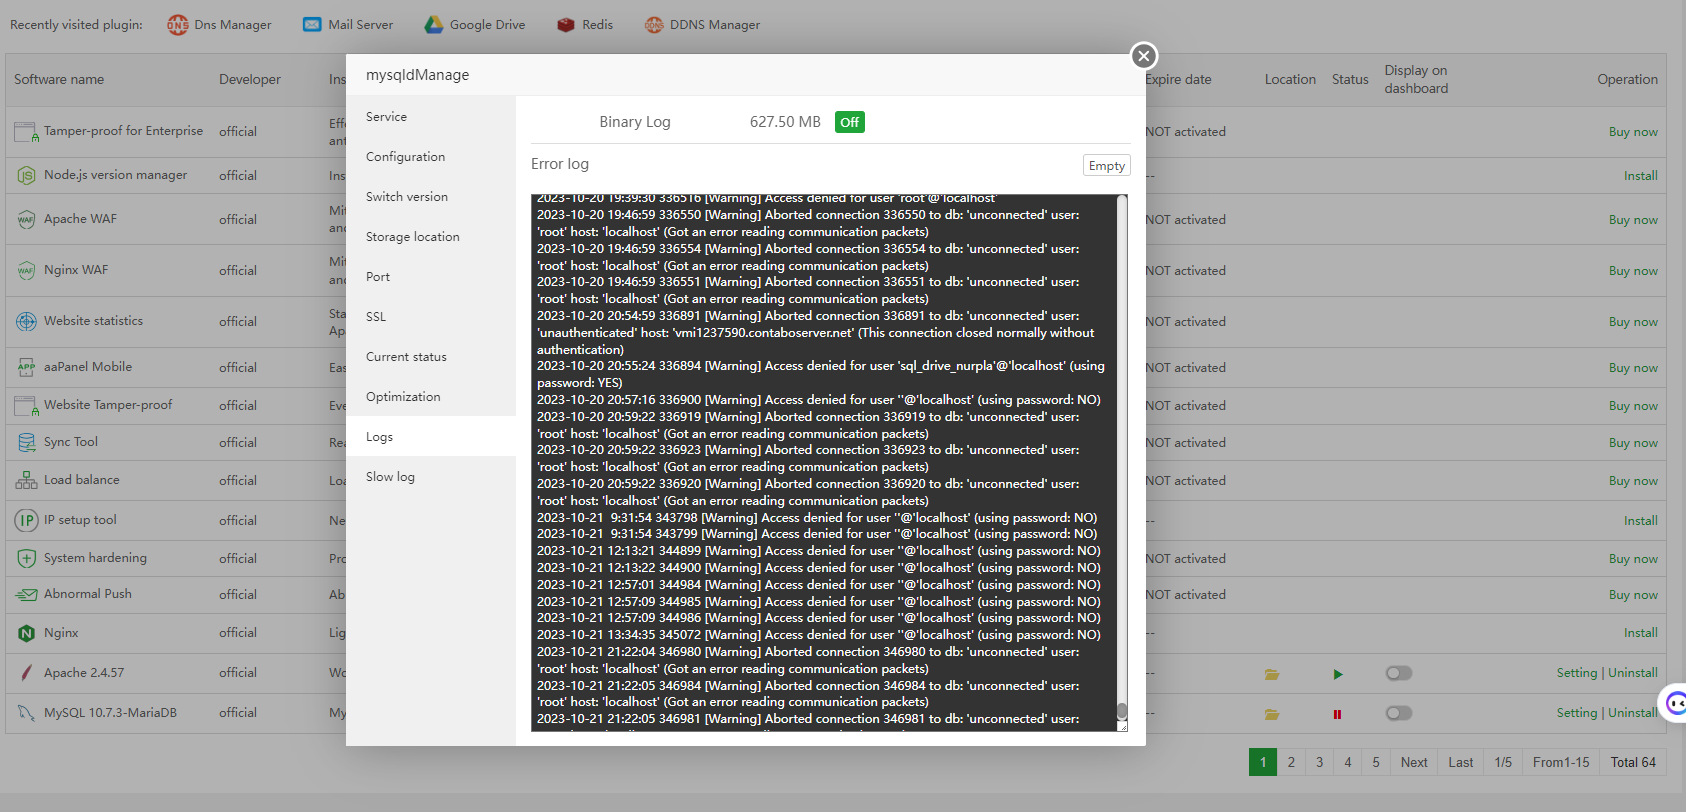1686x812 pixels.
Task: Jump to the Last page
Action: point(1461,762)
